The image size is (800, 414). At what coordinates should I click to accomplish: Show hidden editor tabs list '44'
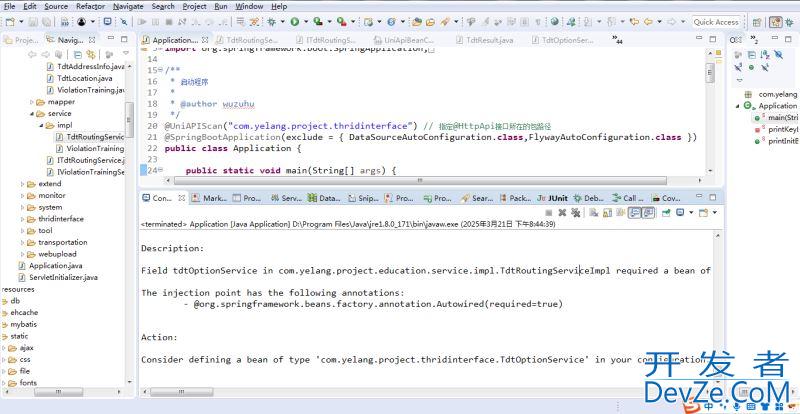617,39
